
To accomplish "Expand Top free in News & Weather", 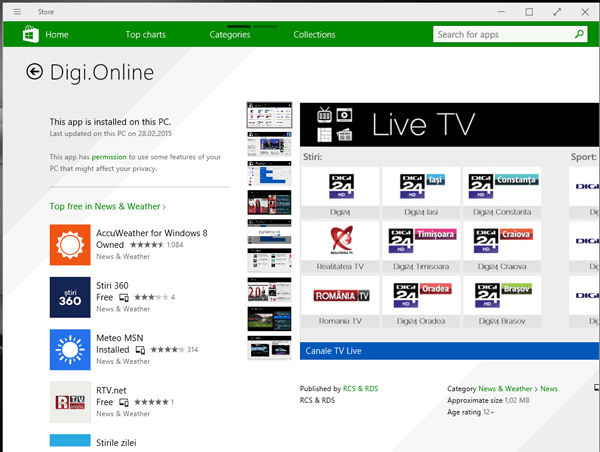I will coord(108,206).
